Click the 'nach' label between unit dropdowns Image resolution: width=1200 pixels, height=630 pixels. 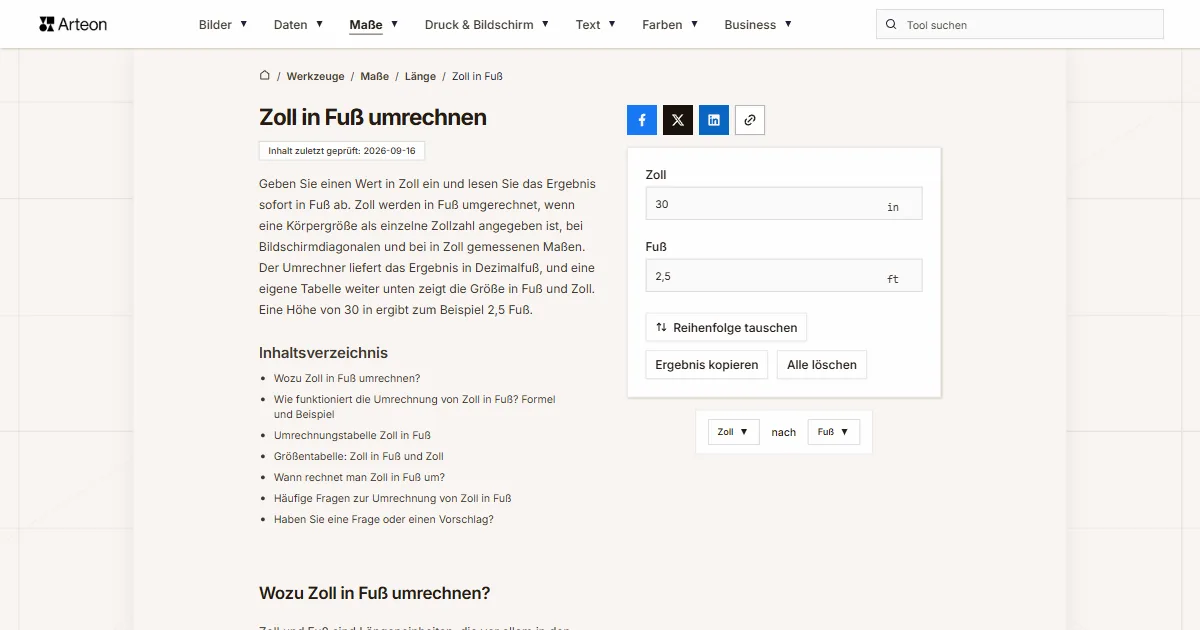pos(784,432)
